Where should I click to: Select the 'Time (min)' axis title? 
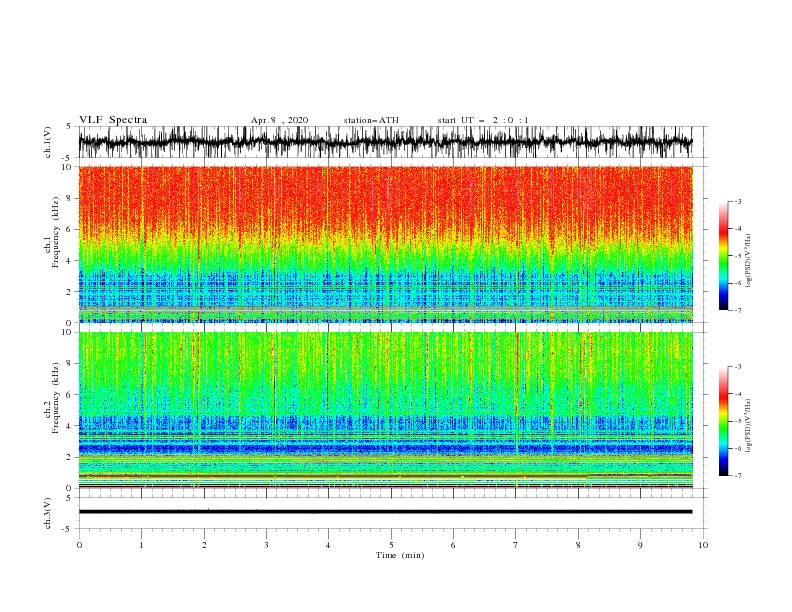pyautogui.click(x=400, y=555)
